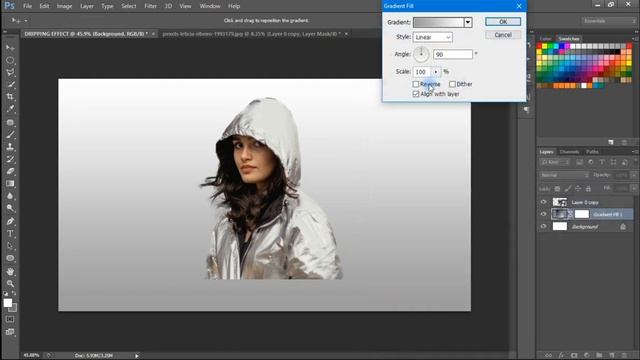Select the Brush tool

click(x=10, y=135)
